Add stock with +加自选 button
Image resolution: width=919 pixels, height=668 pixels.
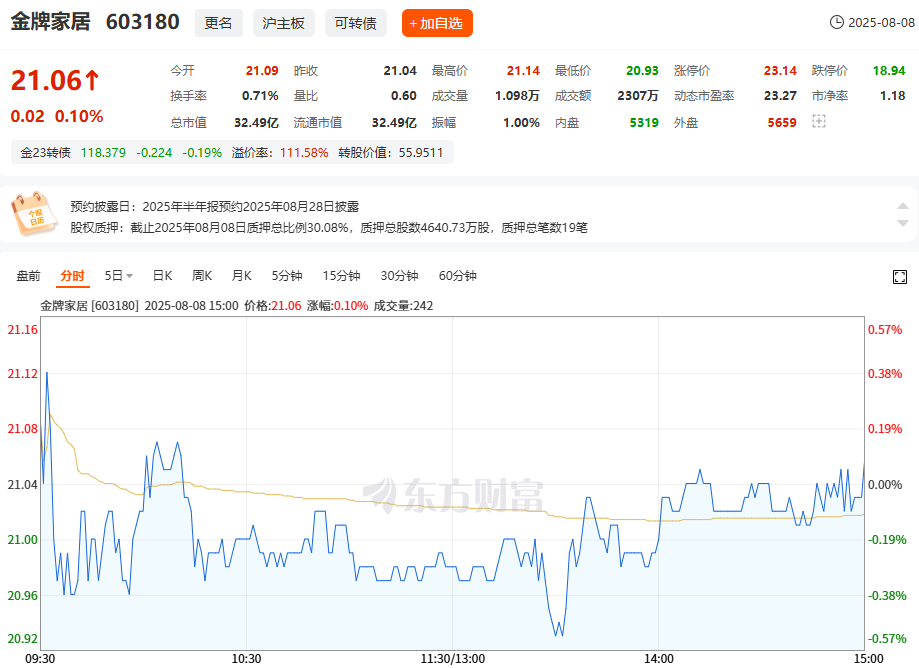tap(437, 23)
